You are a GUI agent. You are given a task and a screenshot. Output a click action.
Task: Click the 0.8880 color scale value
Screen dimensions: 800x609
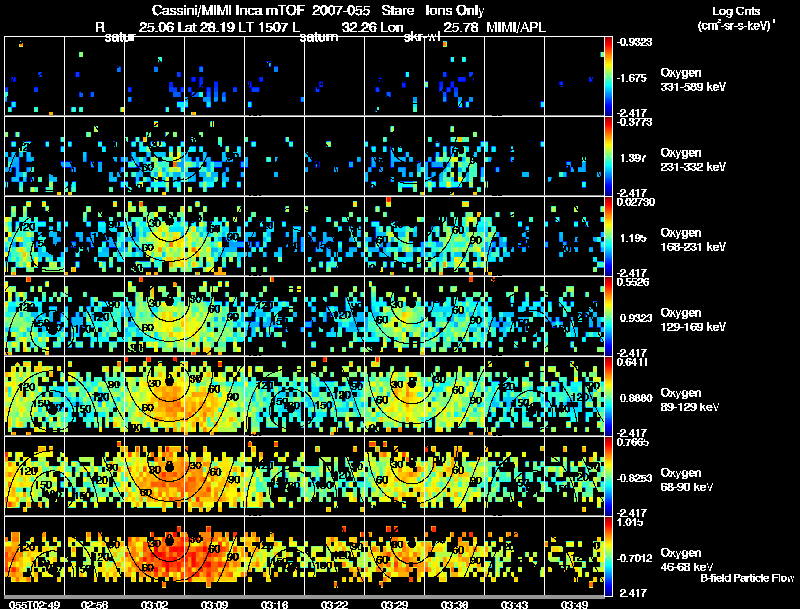pos(636,398)
